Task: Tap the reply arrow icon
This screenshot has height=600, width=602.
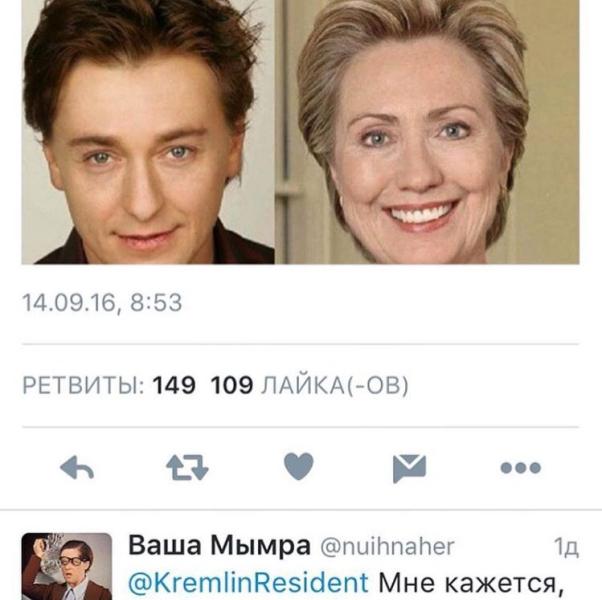Action: pos(77,468)
